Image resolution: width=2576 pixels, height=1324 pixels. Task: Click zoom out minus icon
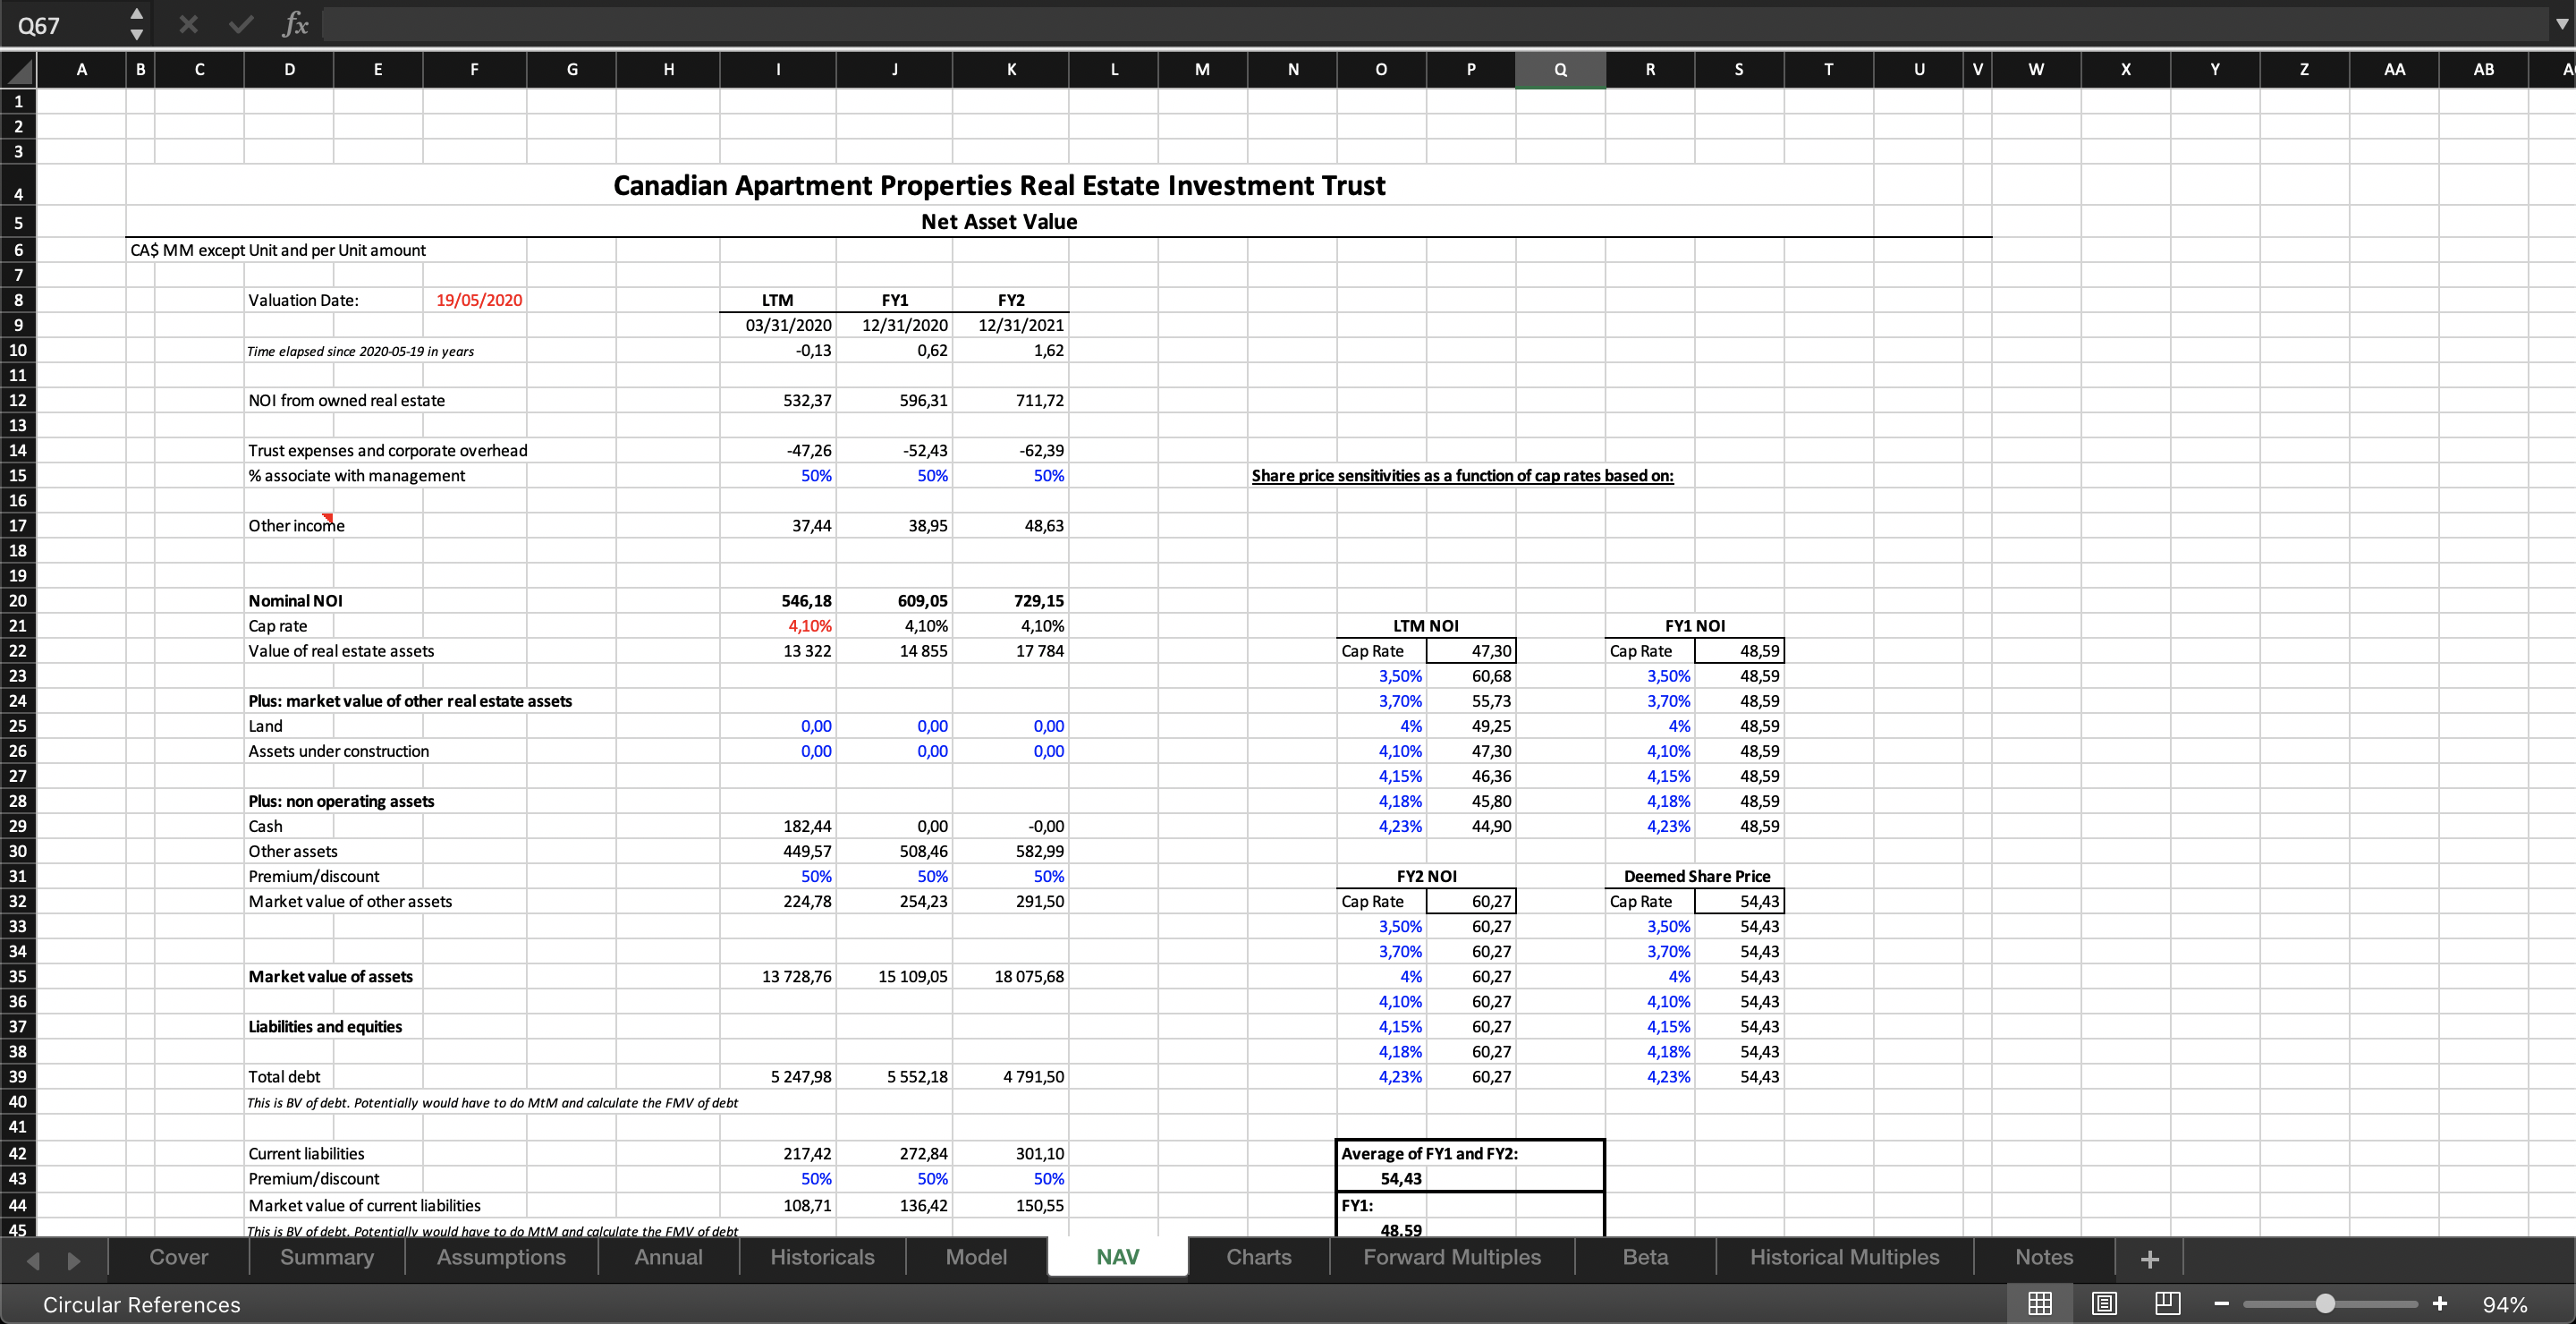tap(2221, 1303)
